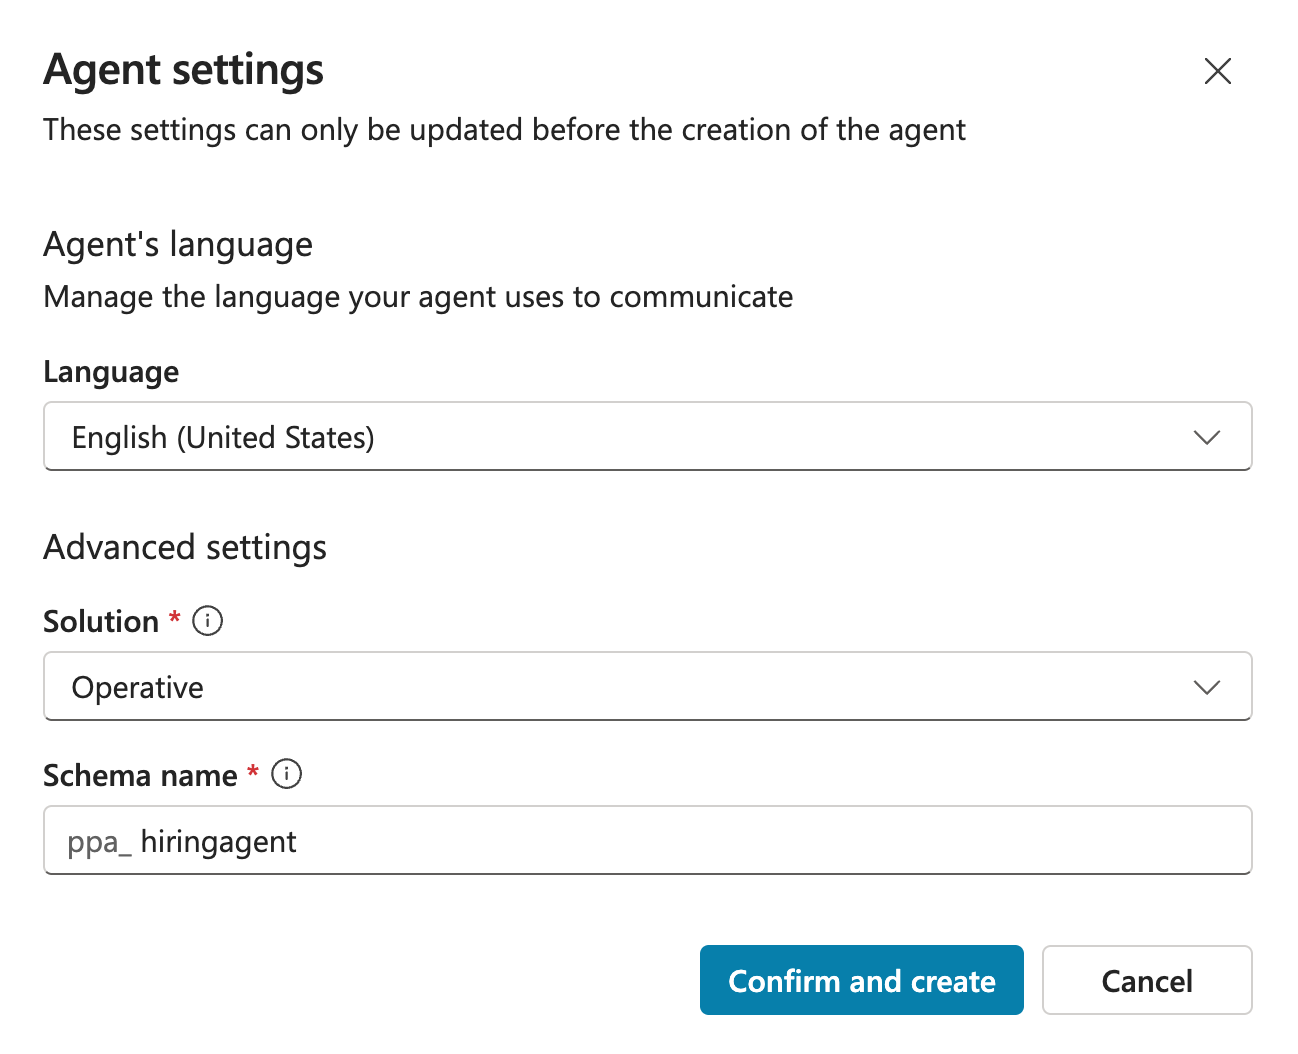The image size is (1298, 1054).
Task: View tooltip info next to Solution label
Action: pyautogui.click(x=207, y=620)
